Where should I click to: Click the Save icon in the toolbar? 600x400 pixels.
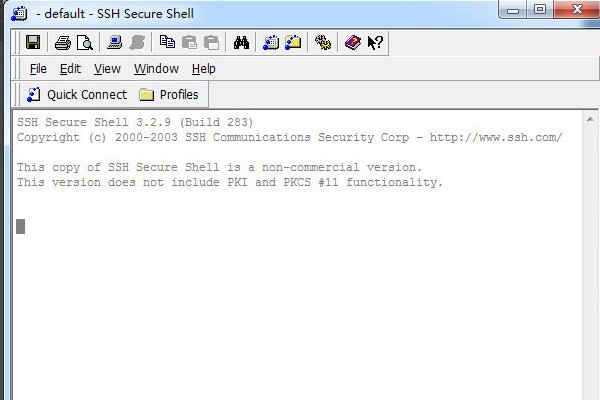click(32, 42)
